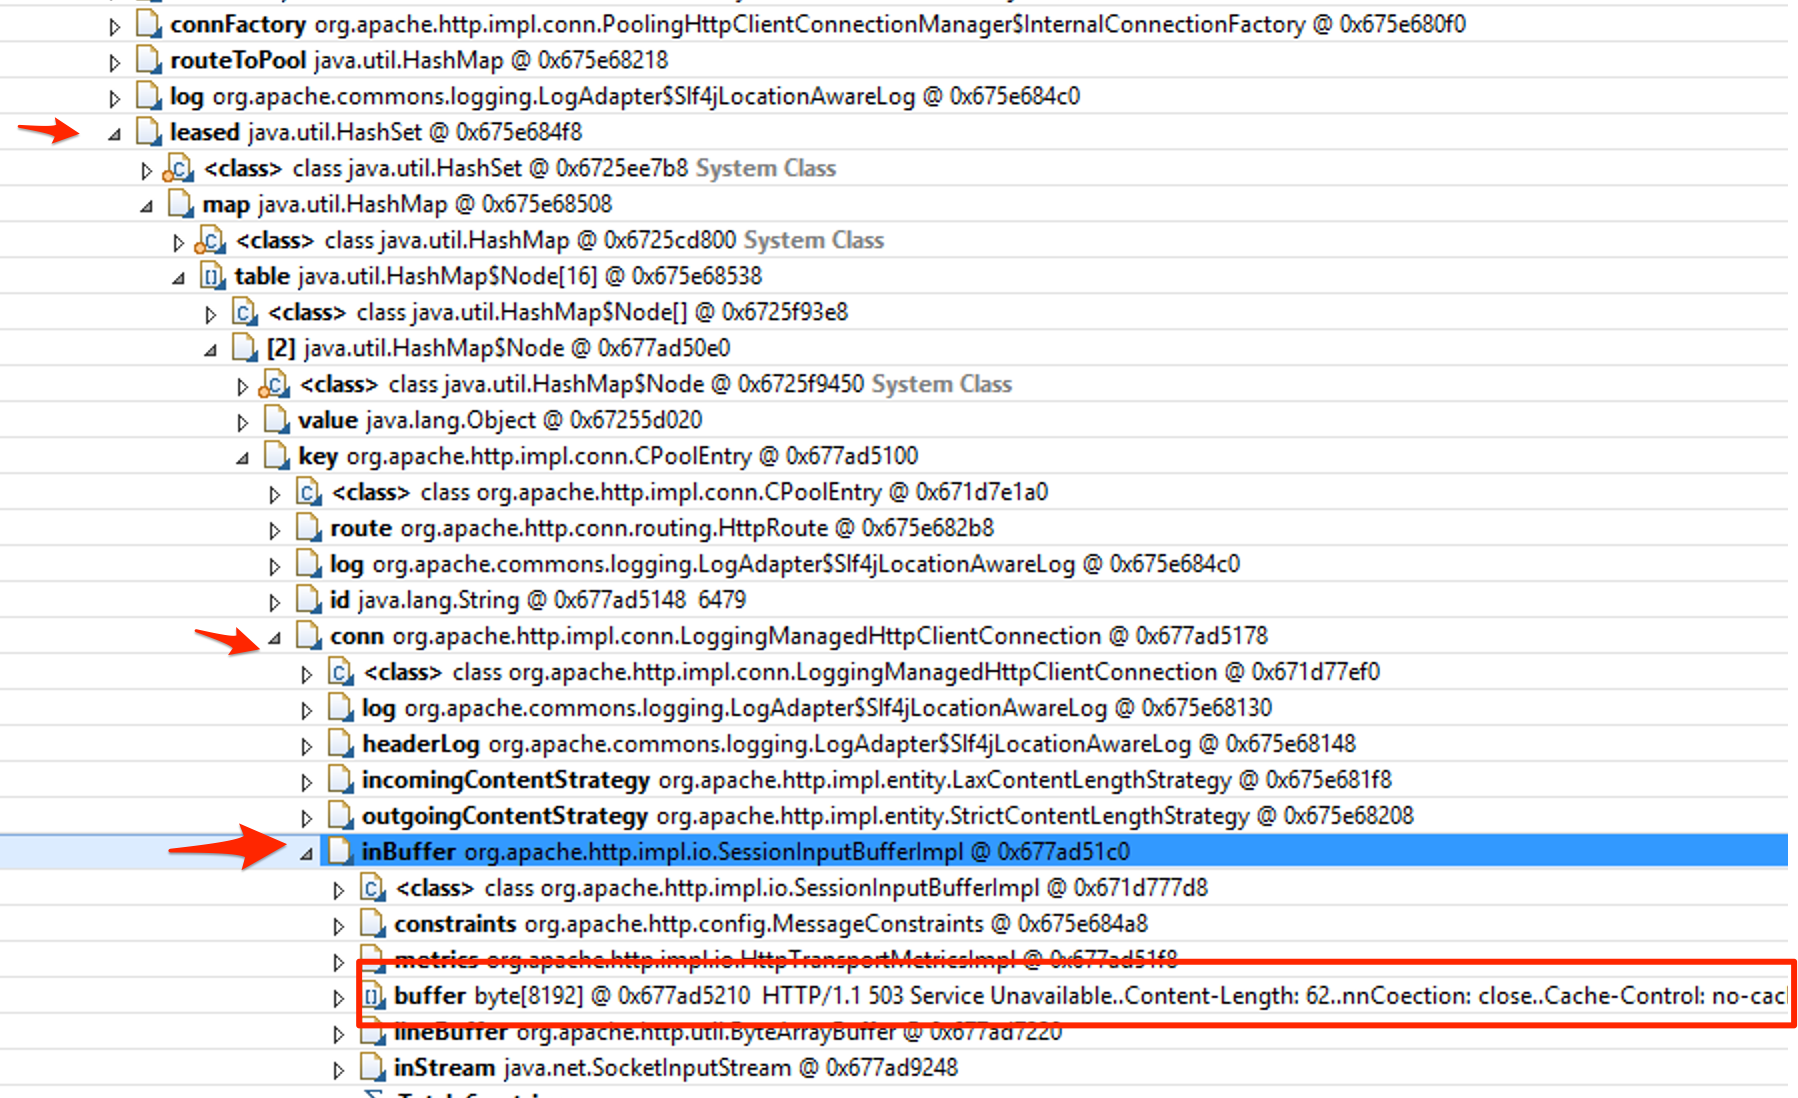This screenshot has width=1798, height=1098.
Task: Click the object icon for metrics HttpTransportMetricsImpl
Action: pyautogui.click(x=371, y=960)
